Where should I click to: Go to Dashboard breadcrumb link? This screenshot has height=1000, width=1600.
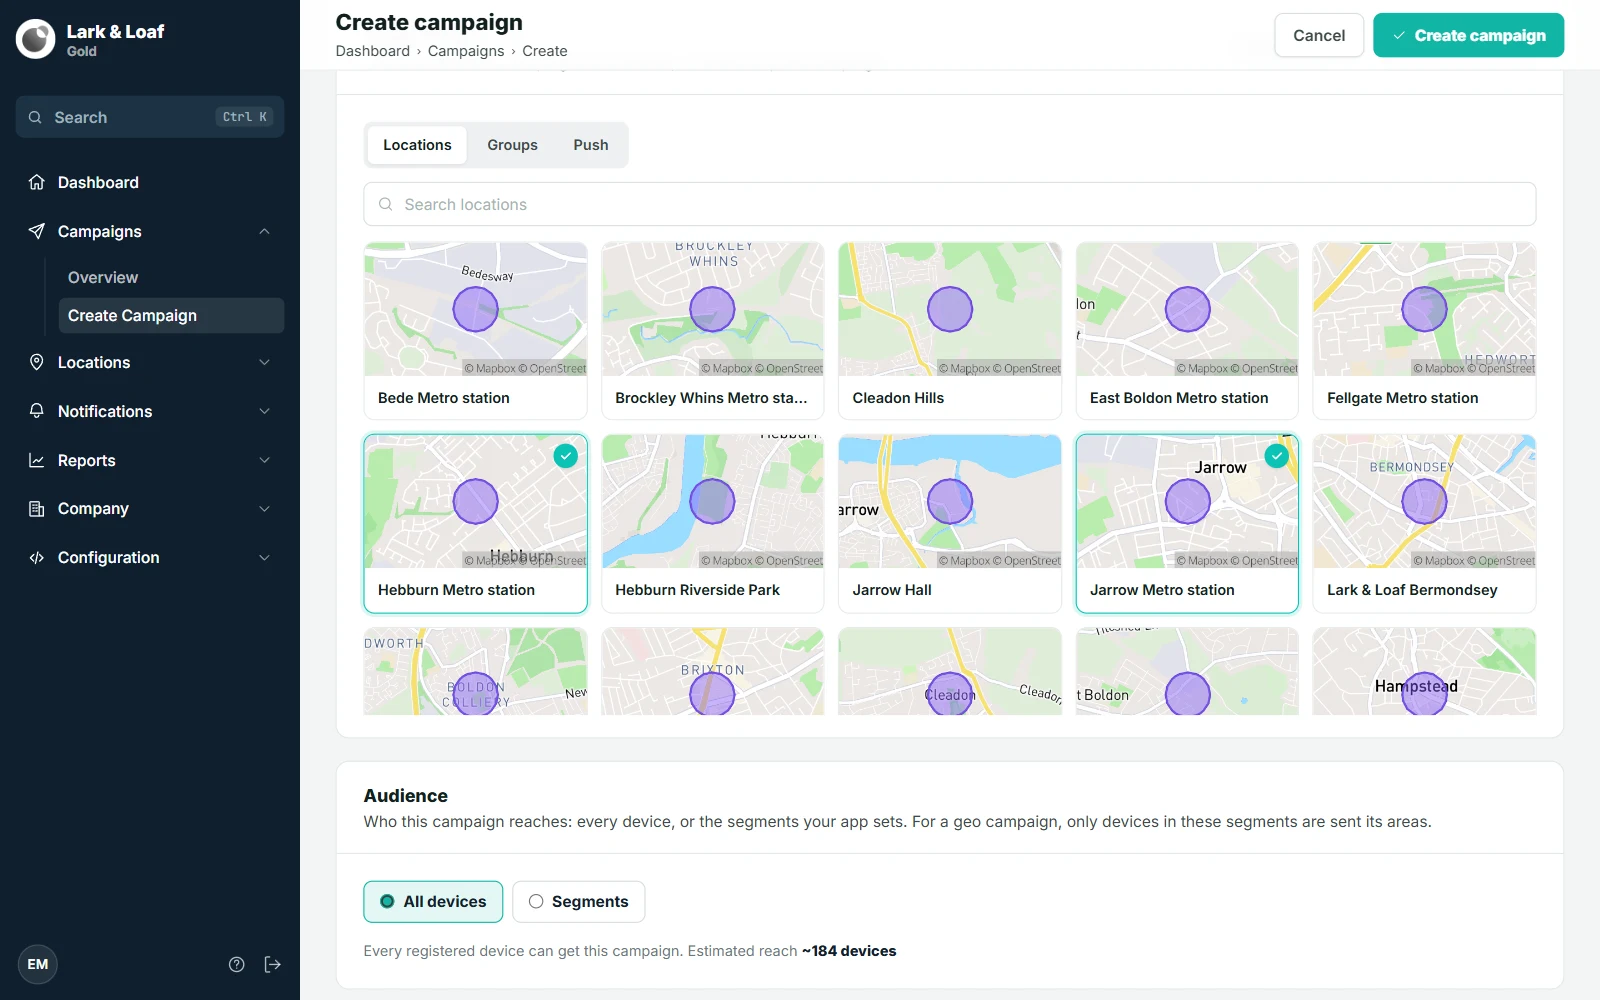372,51
